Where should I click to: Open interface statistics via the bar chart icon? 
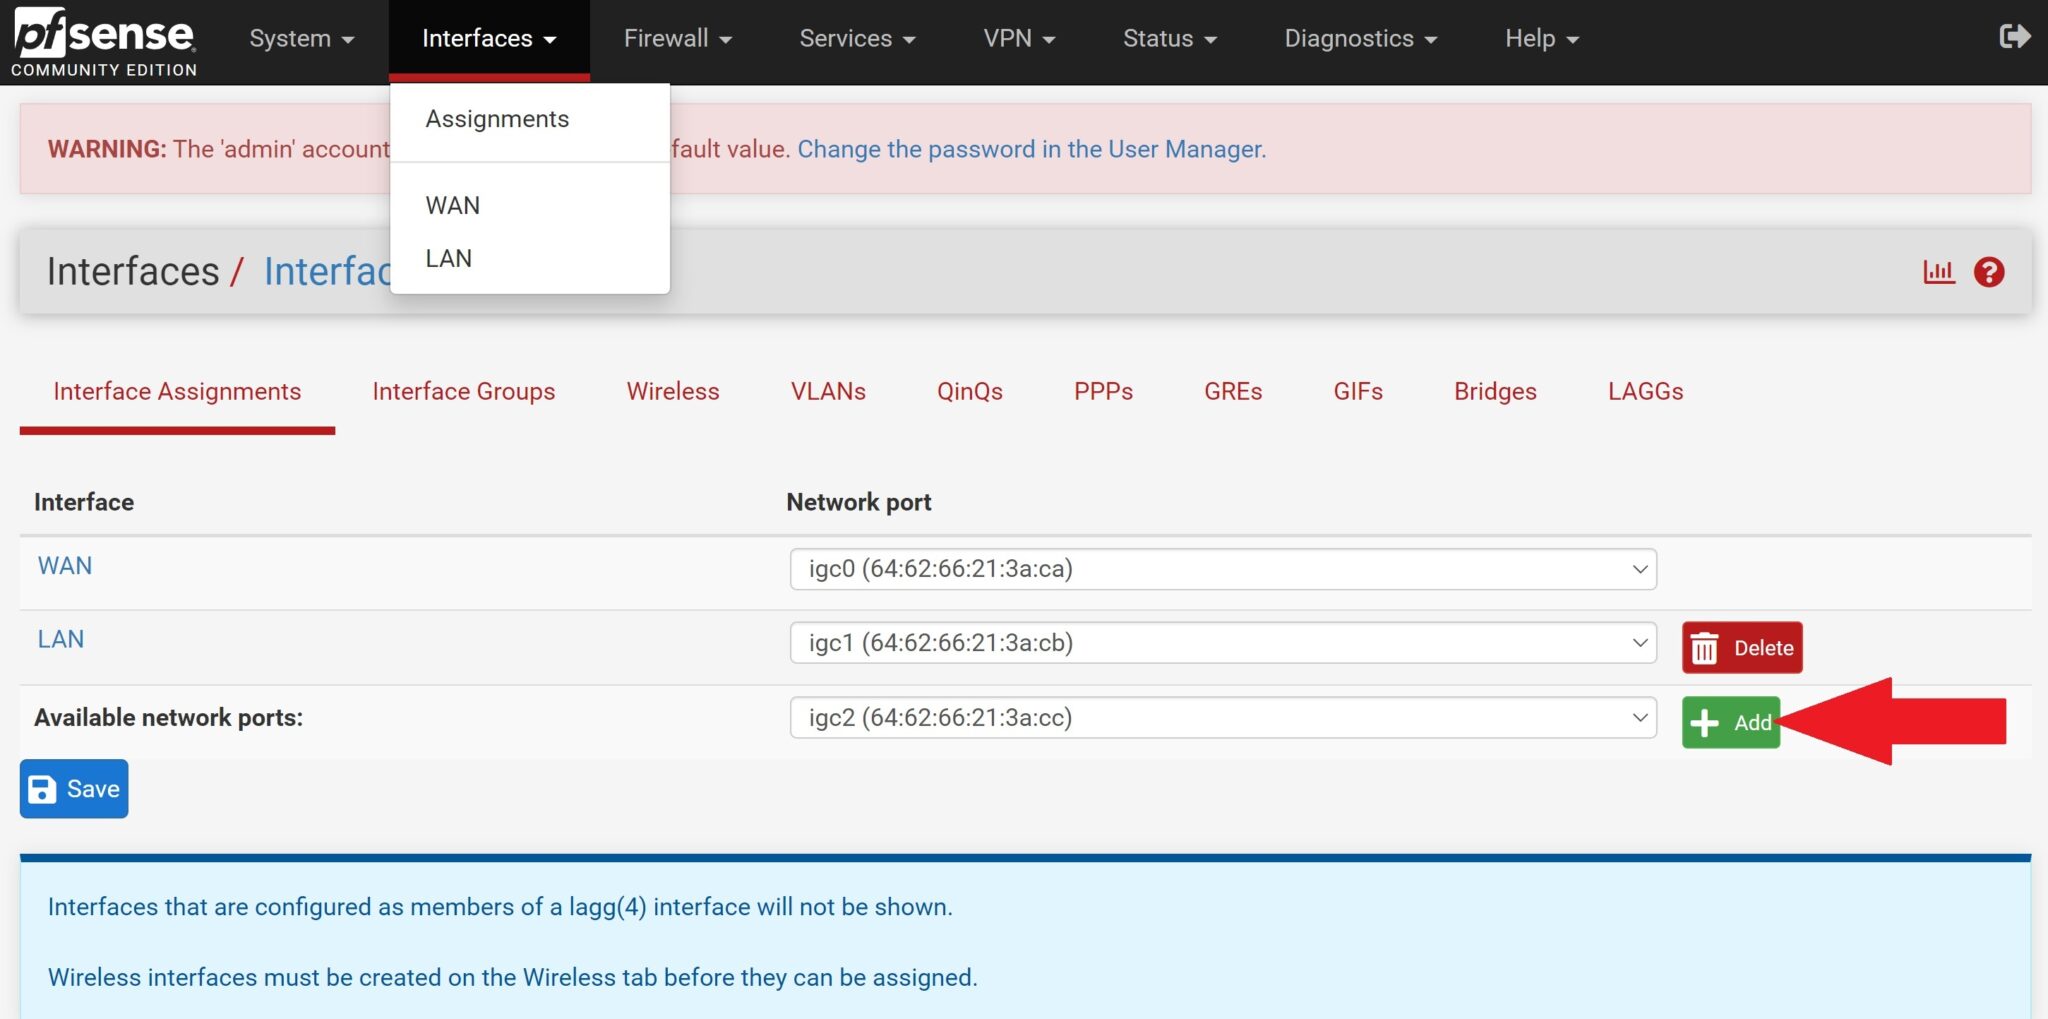[1939, 271]
